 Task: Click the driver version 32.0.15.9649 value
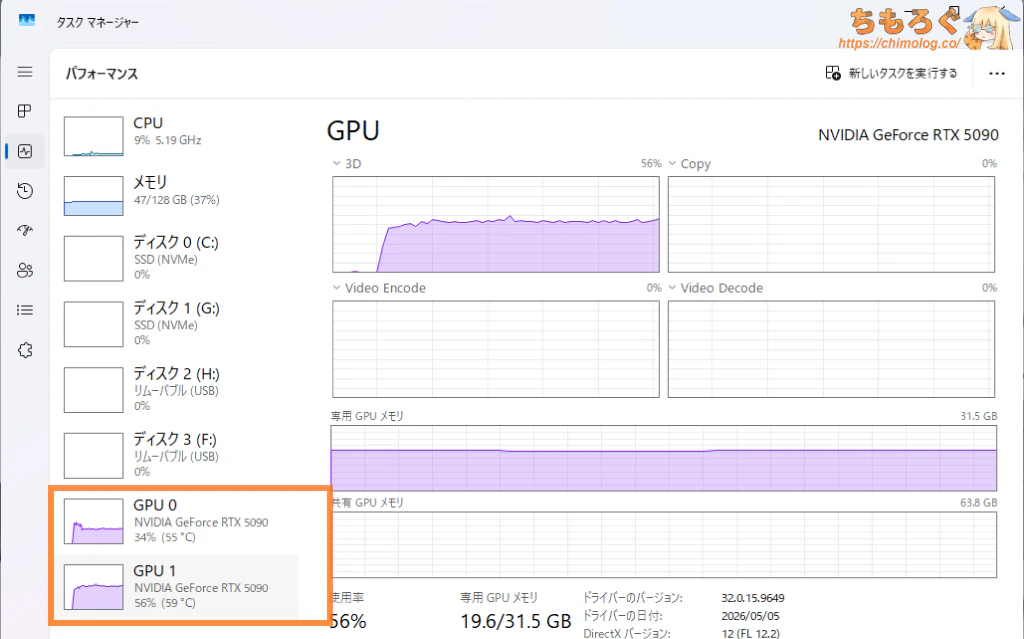click(753, 598)
